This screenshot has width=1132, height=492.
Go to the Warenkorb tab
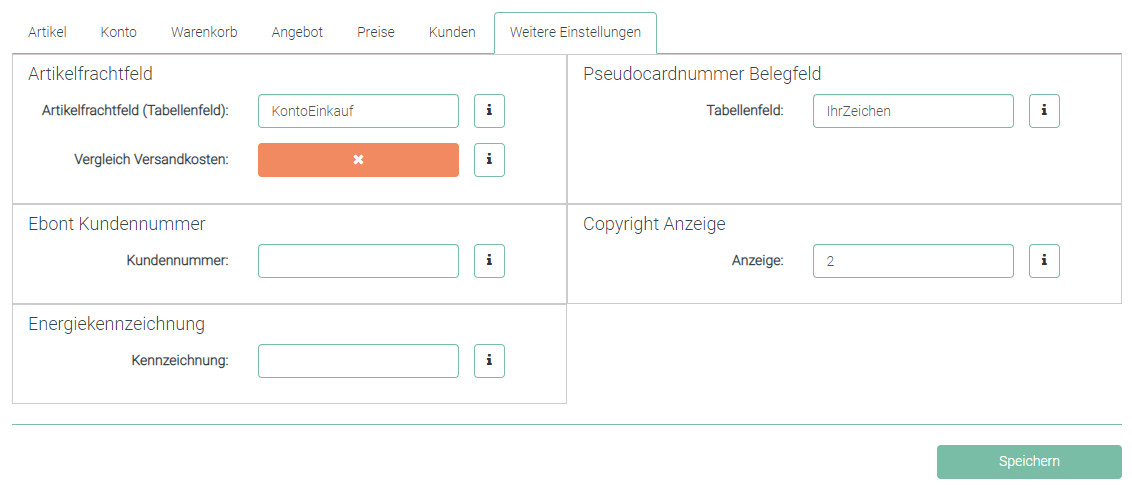point(204,32)
